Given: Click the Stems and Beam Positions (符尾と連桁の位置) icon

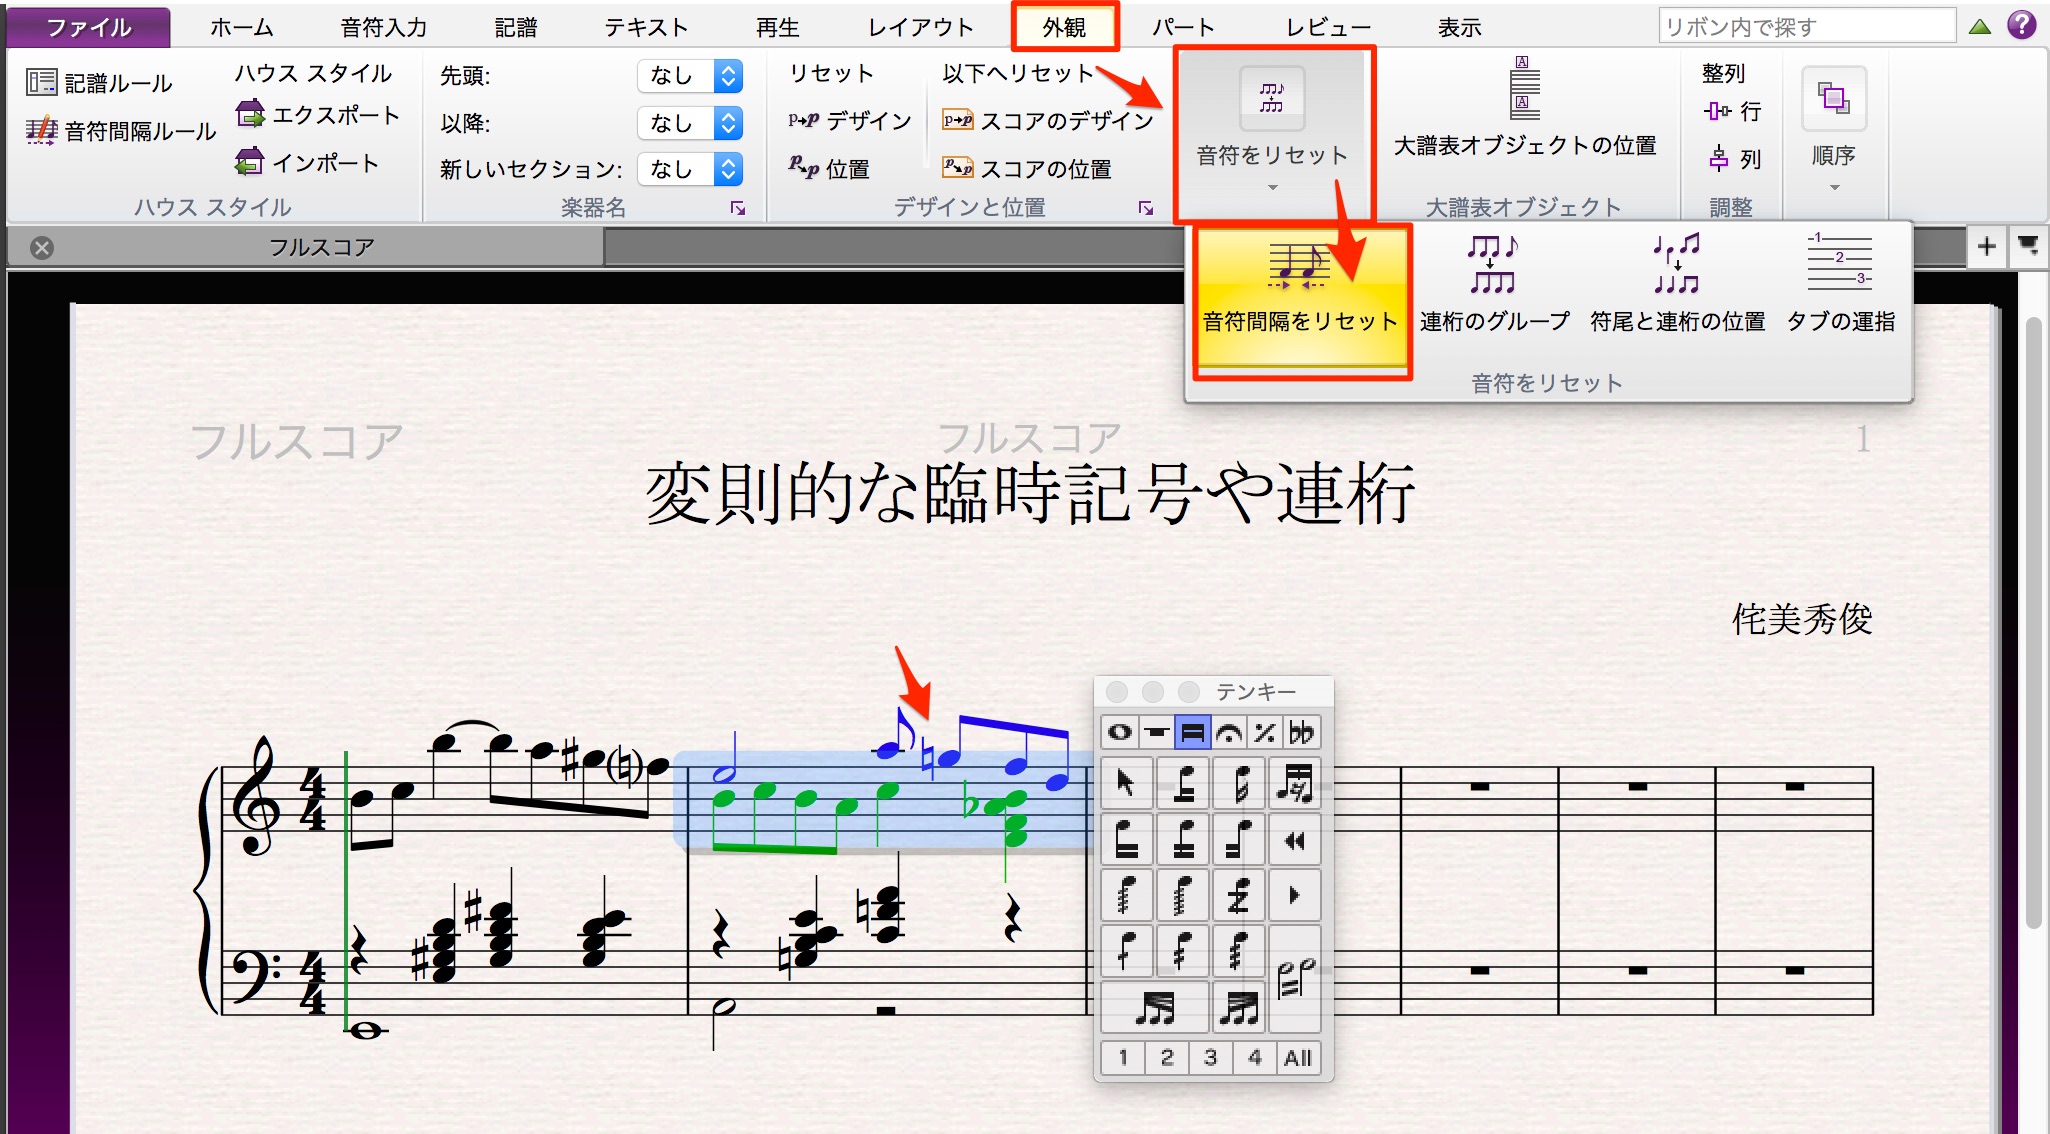Looking at the screenshot, I should point(1677,284).
